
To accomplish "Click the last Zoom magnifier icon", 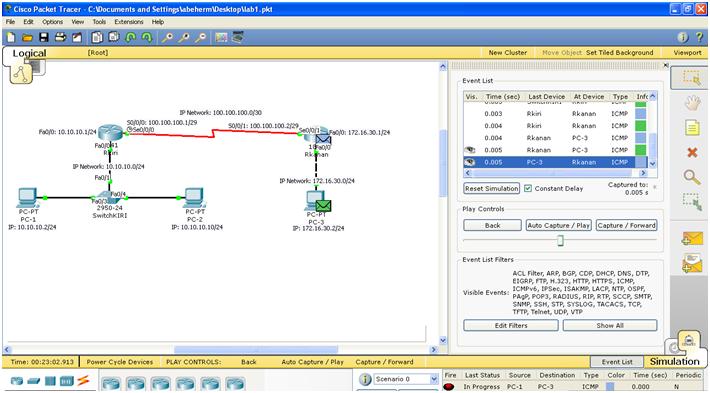I will click(201, 38).
